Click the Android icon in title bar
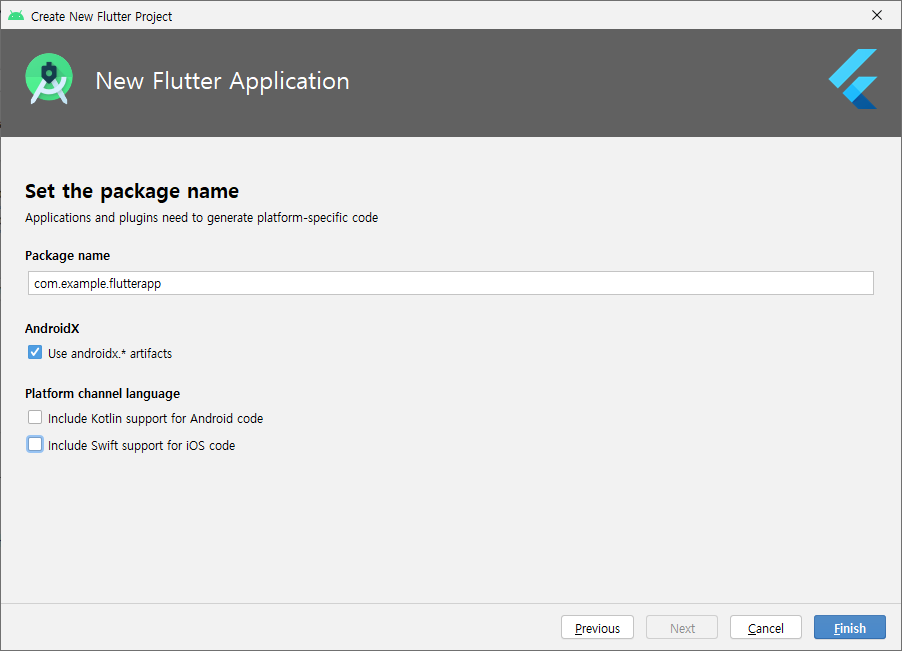Image resolution: width=902 pixels, height=651 pixels. pyautogui.click(x=16, y=16)
